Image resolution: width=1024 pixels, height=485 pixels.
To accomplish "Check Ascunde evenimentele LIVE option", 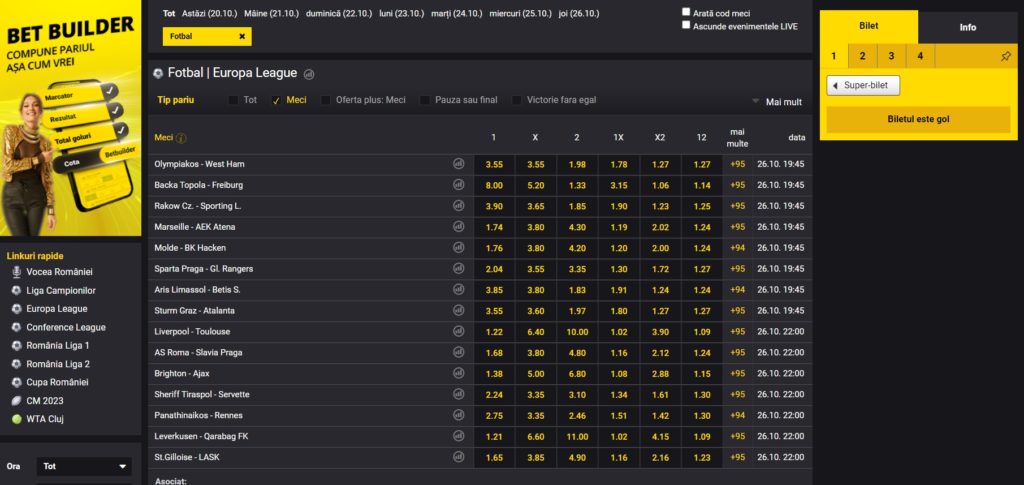I will pos(686,25).
